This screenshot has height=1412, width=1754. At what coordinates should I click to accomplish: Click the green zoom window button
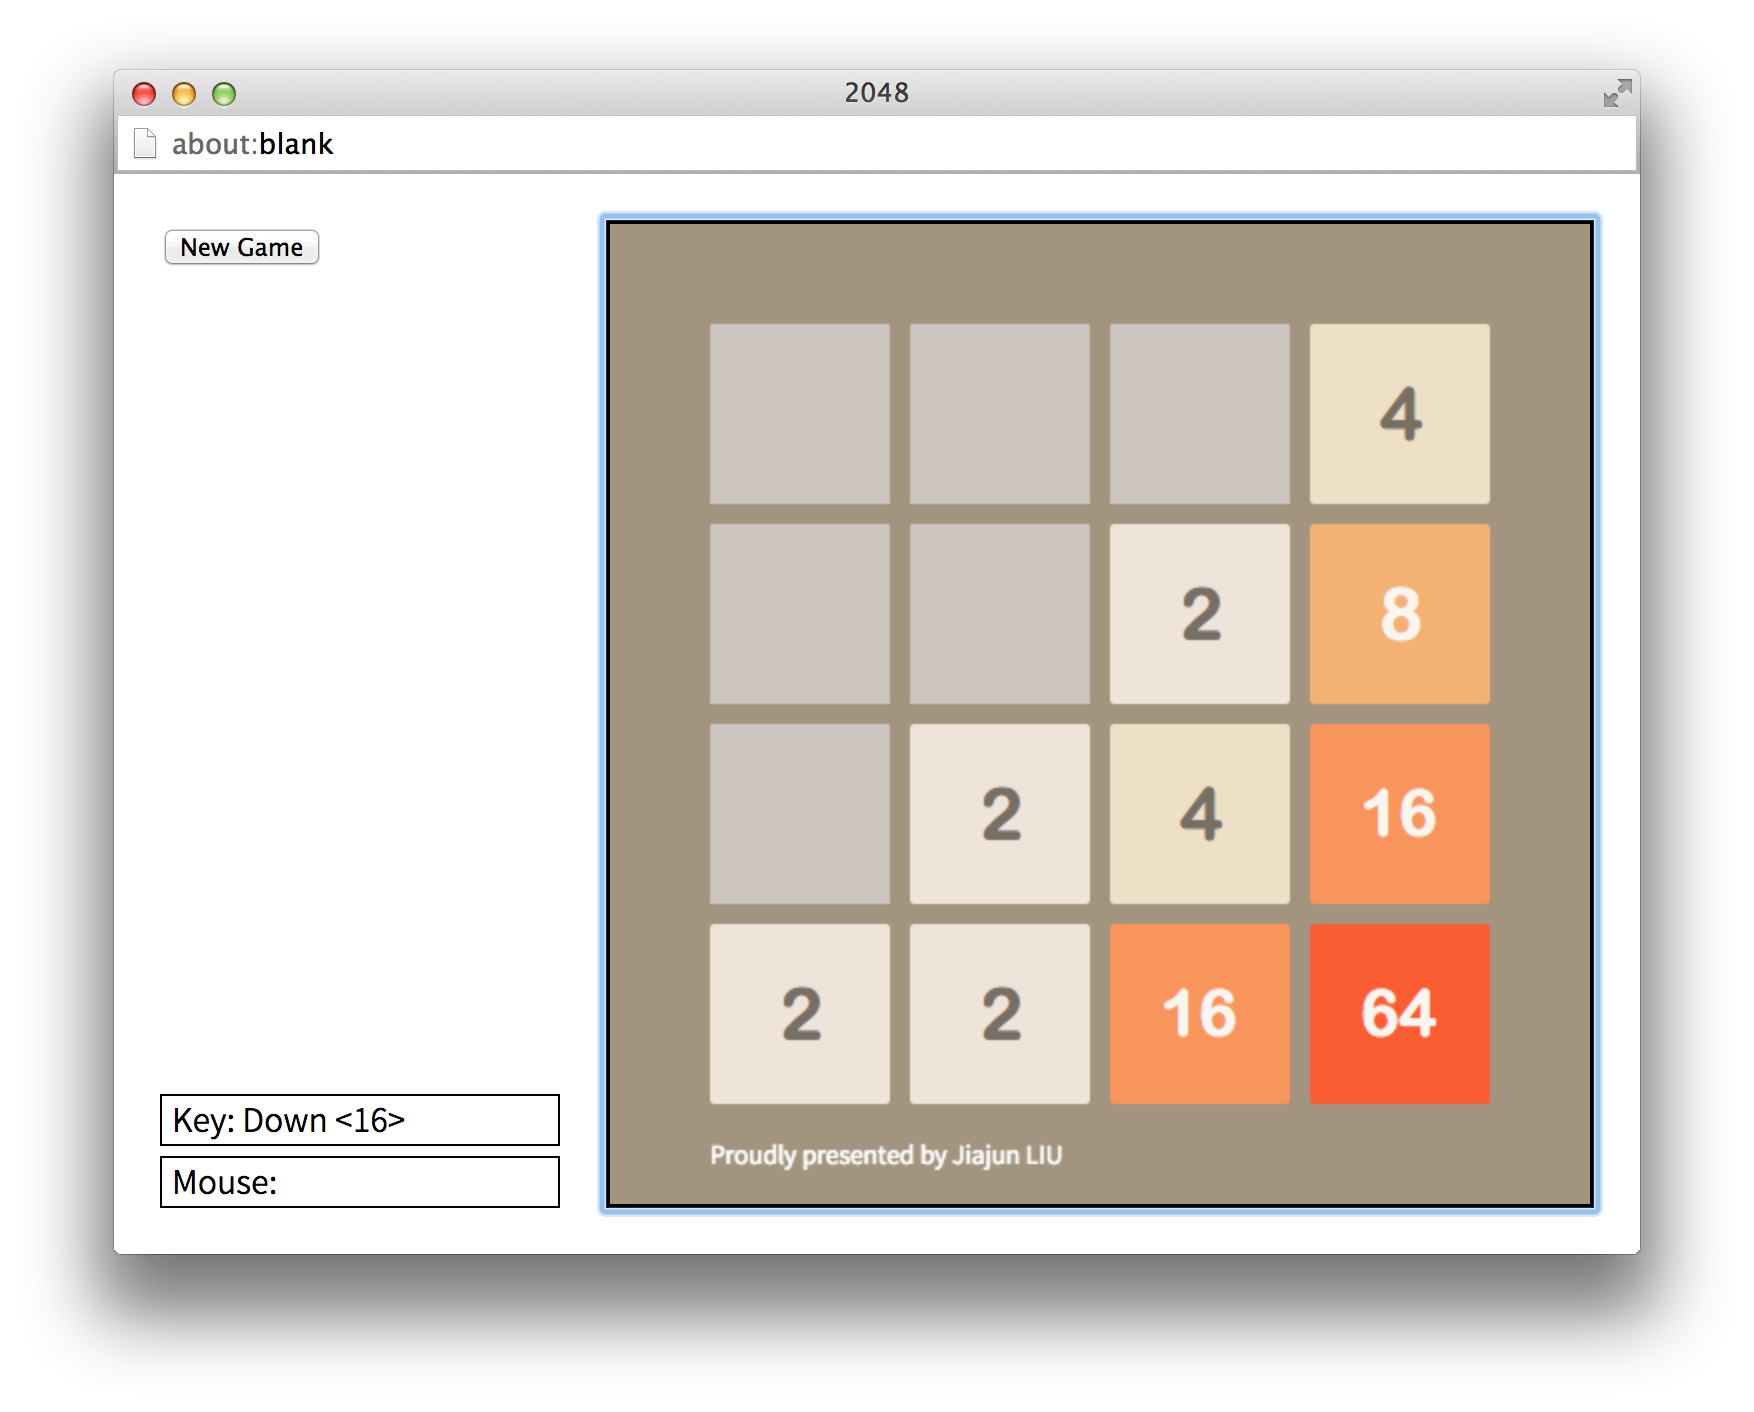[224, 94]
